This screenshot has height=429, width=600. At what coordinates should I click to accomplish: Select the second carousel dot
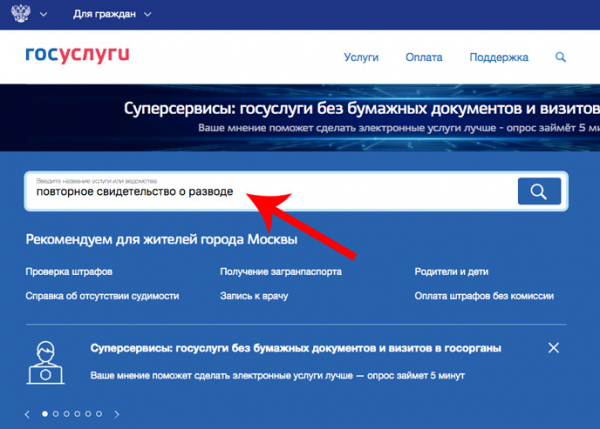(56, 414)
